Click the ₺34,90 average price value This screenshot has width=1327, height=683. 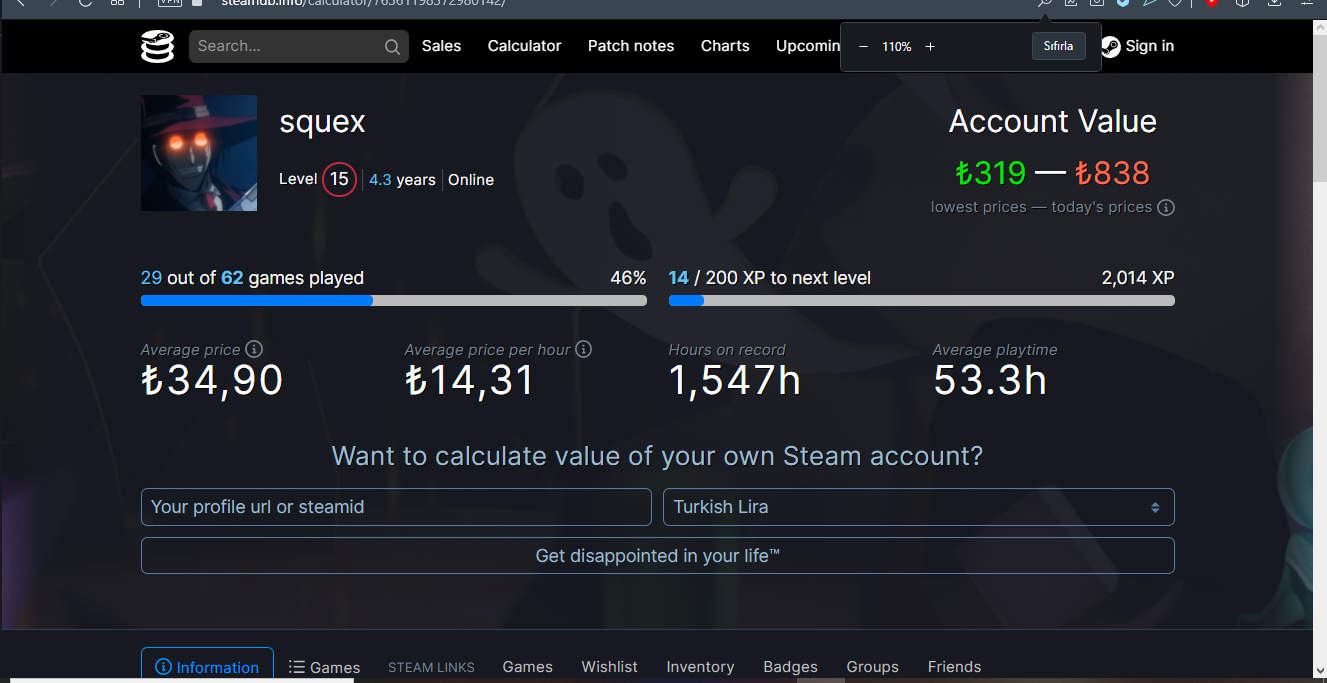pos(212,381)
